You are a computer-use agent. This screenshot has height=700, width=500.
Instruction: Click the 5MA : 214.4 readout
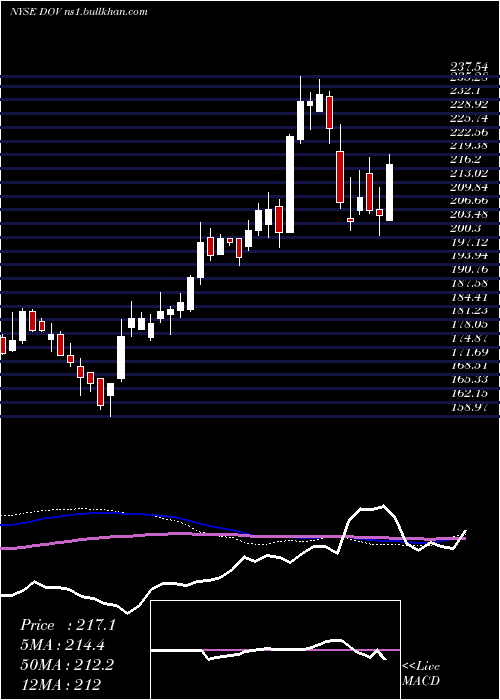64,645
